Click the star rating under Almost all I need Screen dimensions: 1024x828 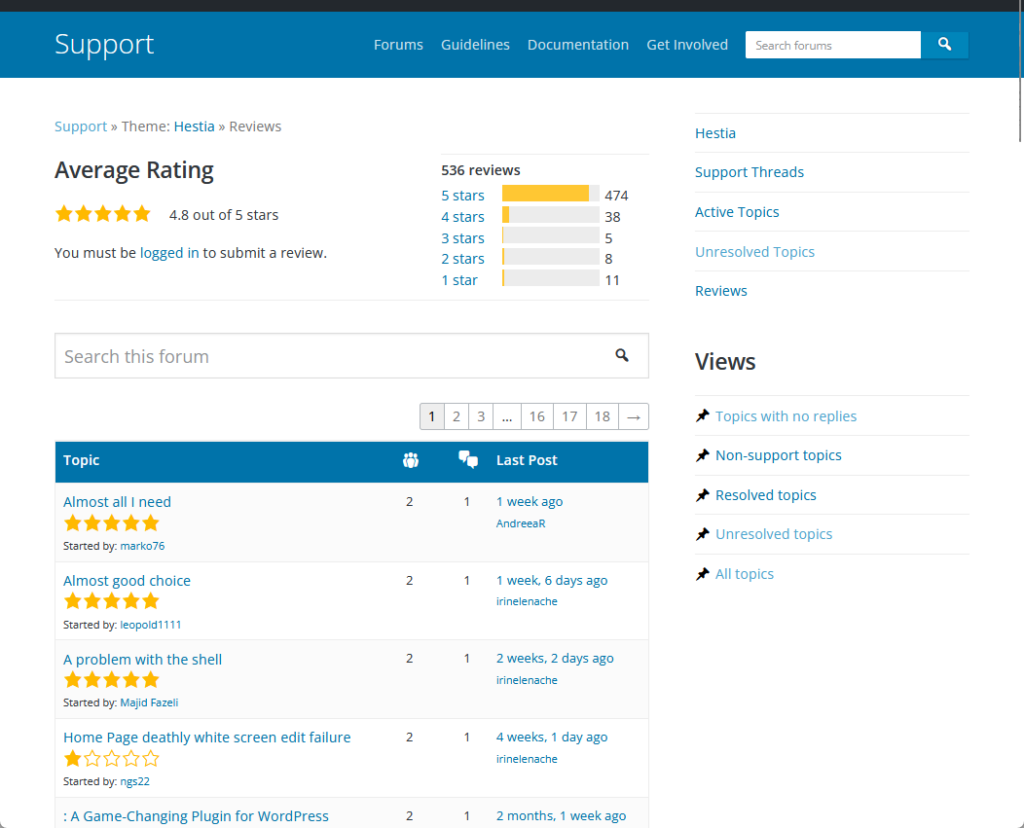pyautogui.click(x=112, y=523)
